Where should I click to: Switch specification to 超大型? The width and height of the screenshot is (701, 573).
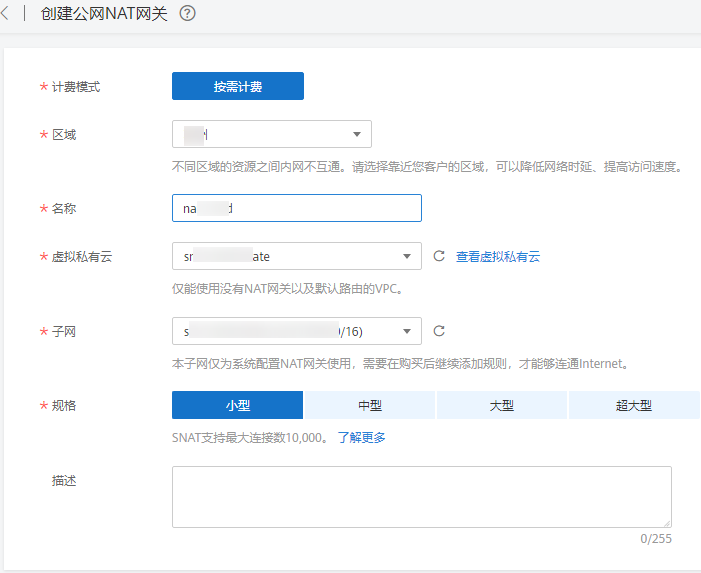[634, 405]
